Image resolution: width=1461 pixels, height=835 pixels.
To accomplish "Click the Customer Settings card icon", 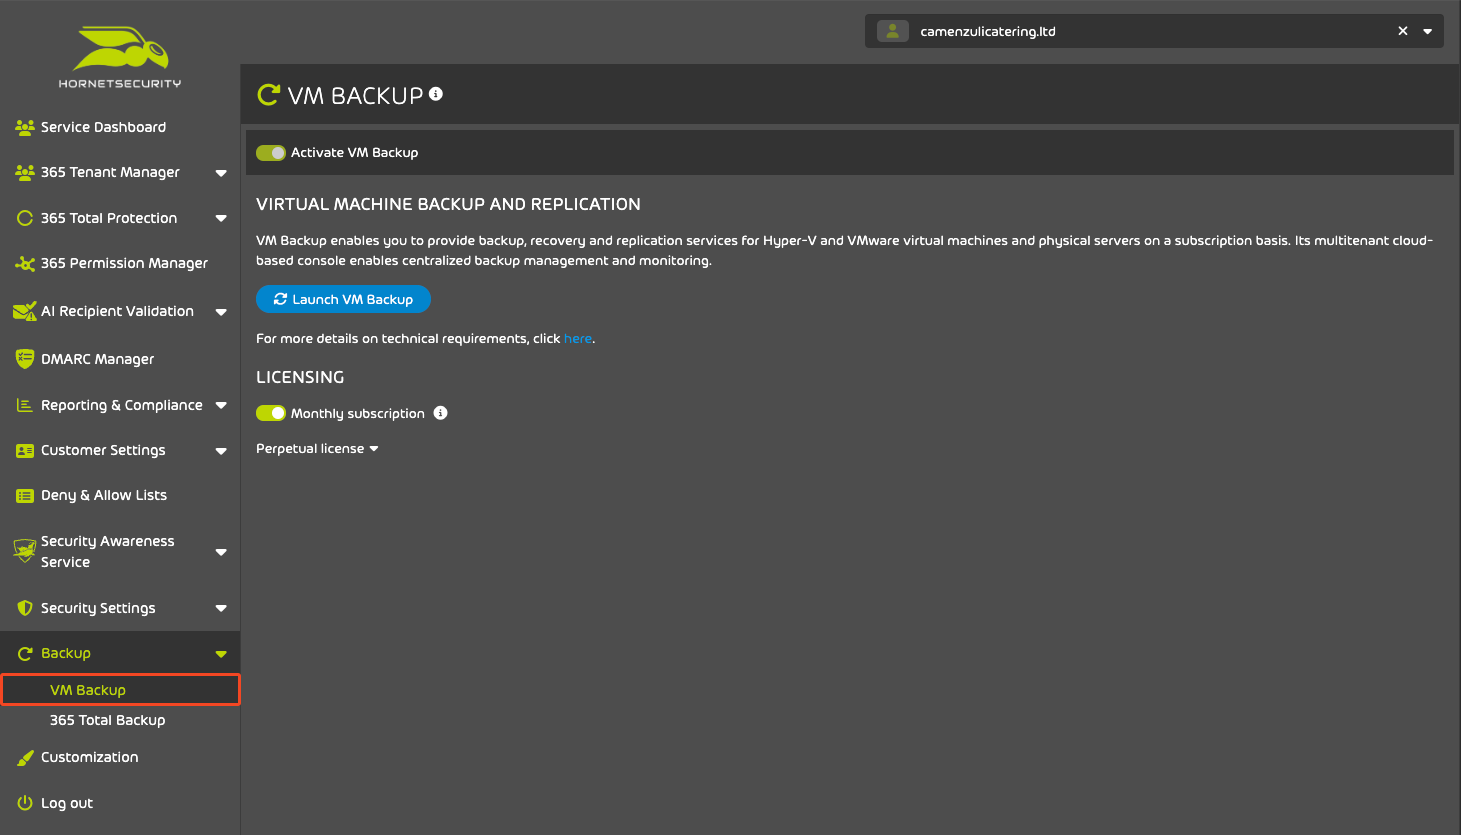I will (25, 450).
